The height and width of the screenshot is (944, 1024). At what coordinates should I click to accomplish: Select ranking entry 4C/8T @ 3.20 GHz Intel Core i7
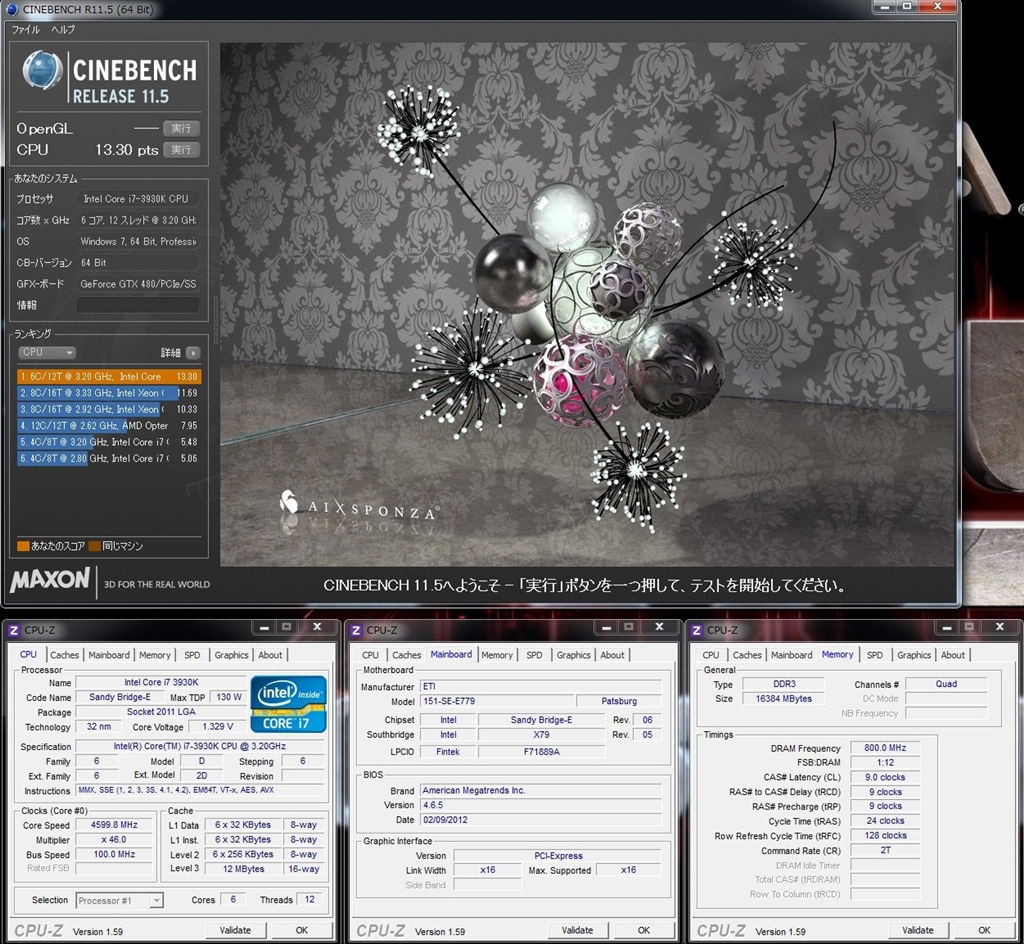click(x=109, y=442)
